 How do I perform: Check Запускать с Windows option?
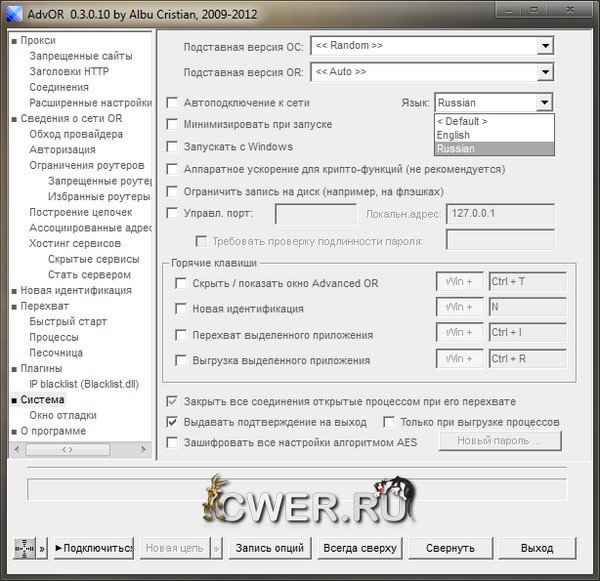pyautogui.click(x=172, y=147)
